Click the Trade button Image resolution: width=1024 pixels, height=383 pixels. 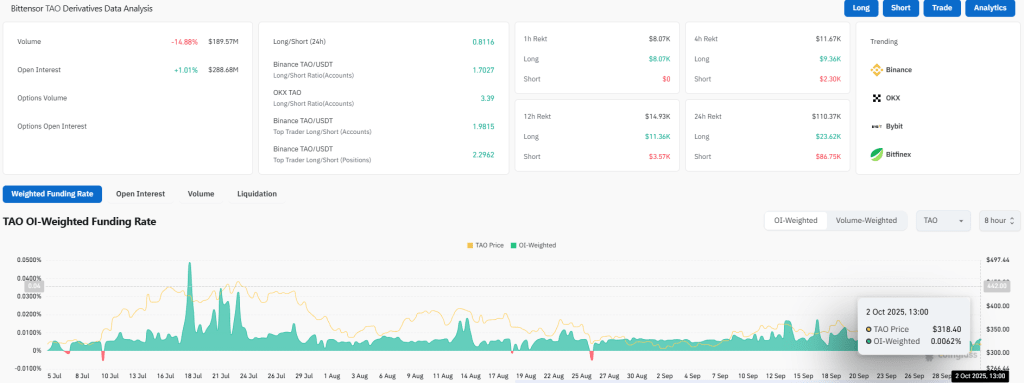pos(942,8)
